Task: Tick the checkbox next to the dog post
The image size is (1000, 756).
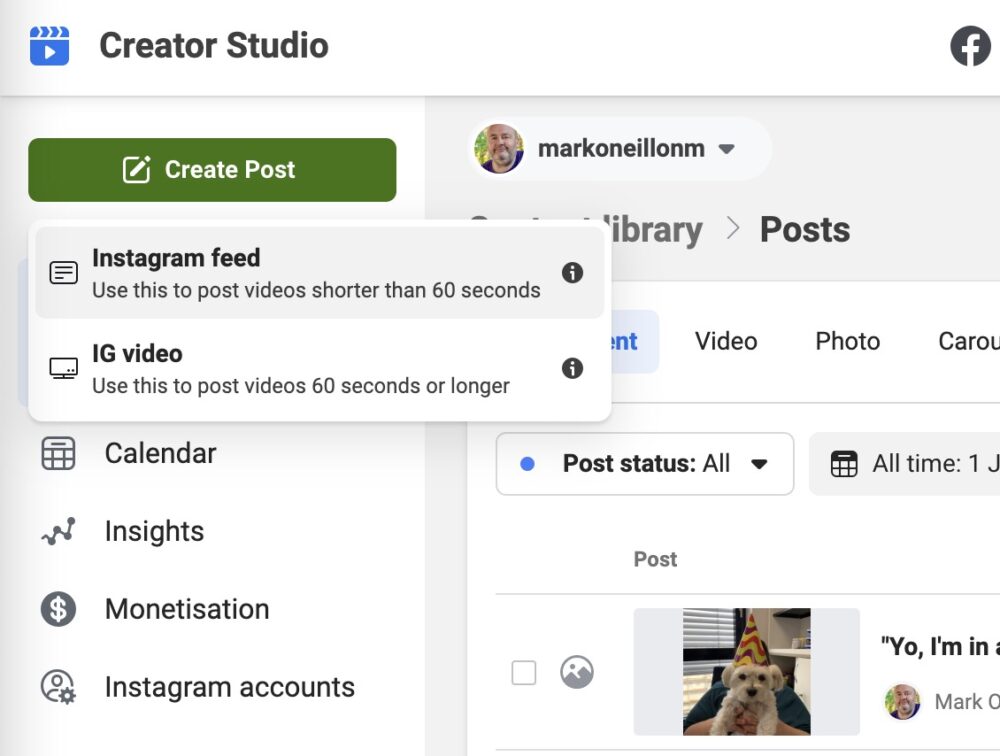Action: coord(524,673)
